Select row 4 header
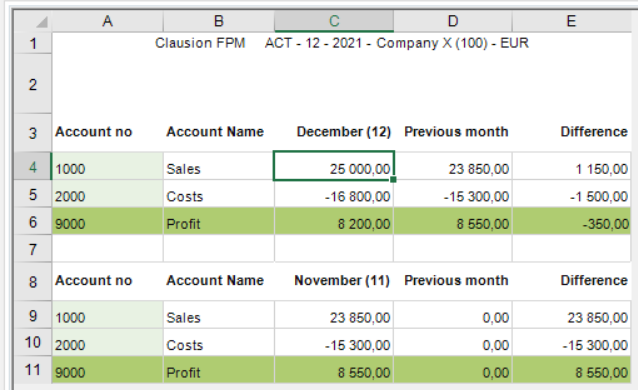The height and width of the screenshot is (390, 638). (x=33, y=167)
